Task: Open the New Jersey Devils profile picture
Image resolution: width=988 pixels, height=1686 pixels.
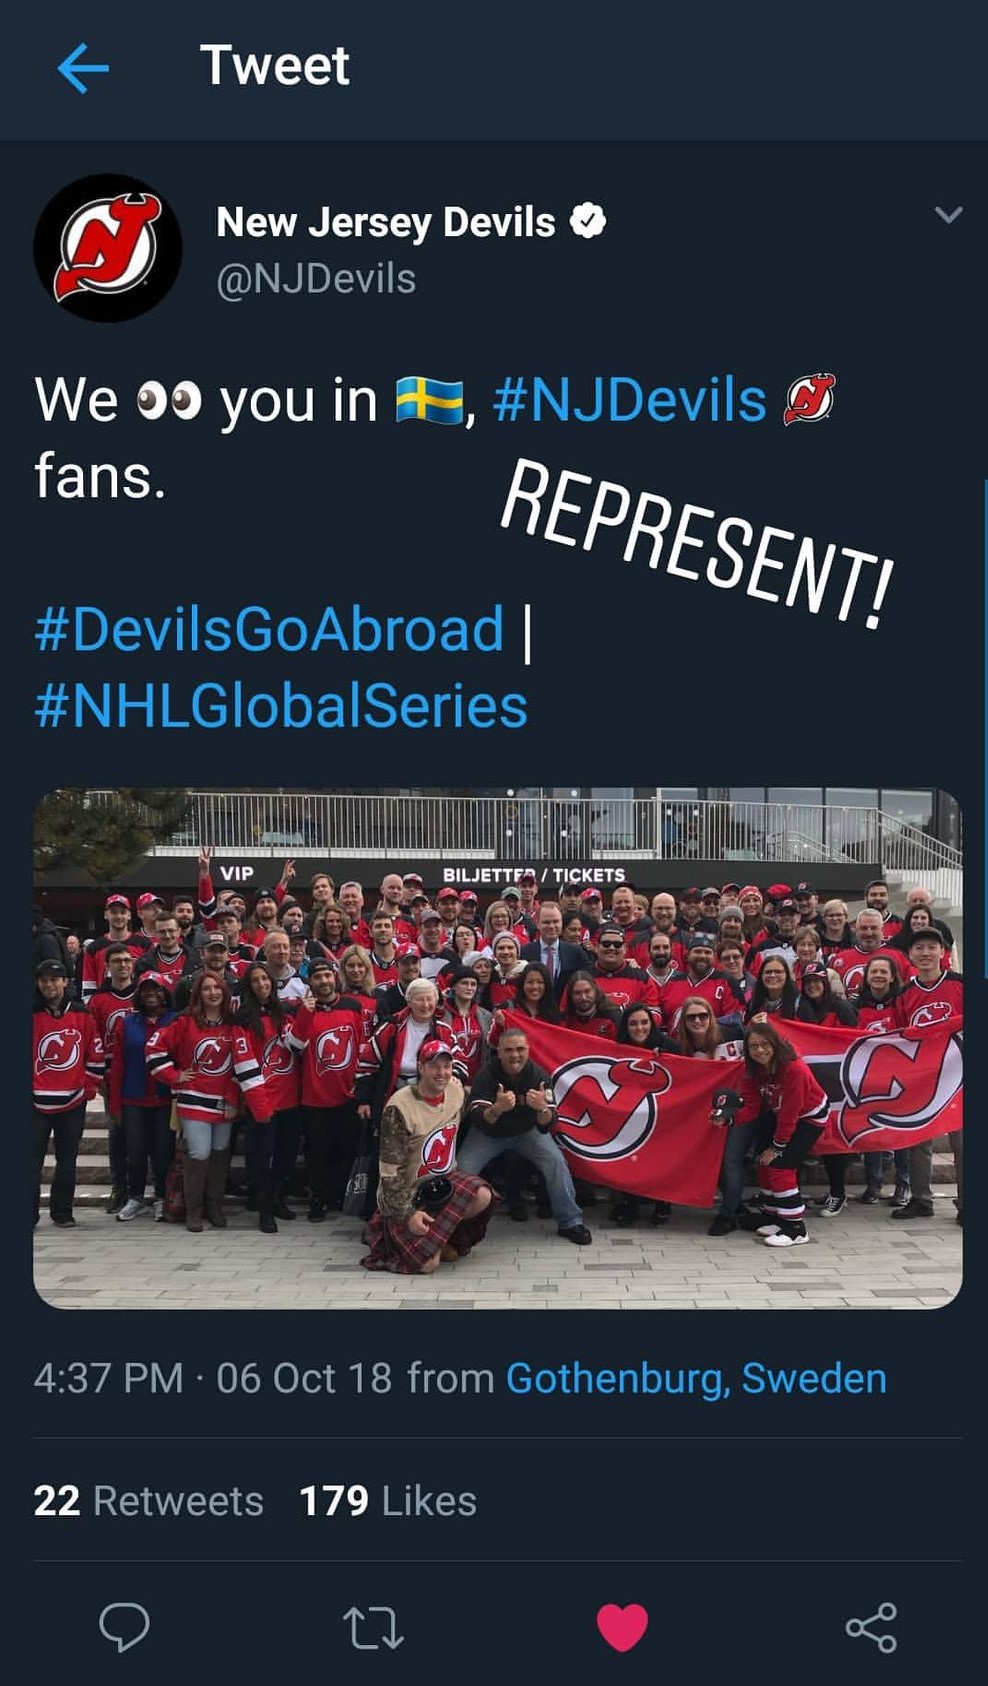Action: point(108,248)
